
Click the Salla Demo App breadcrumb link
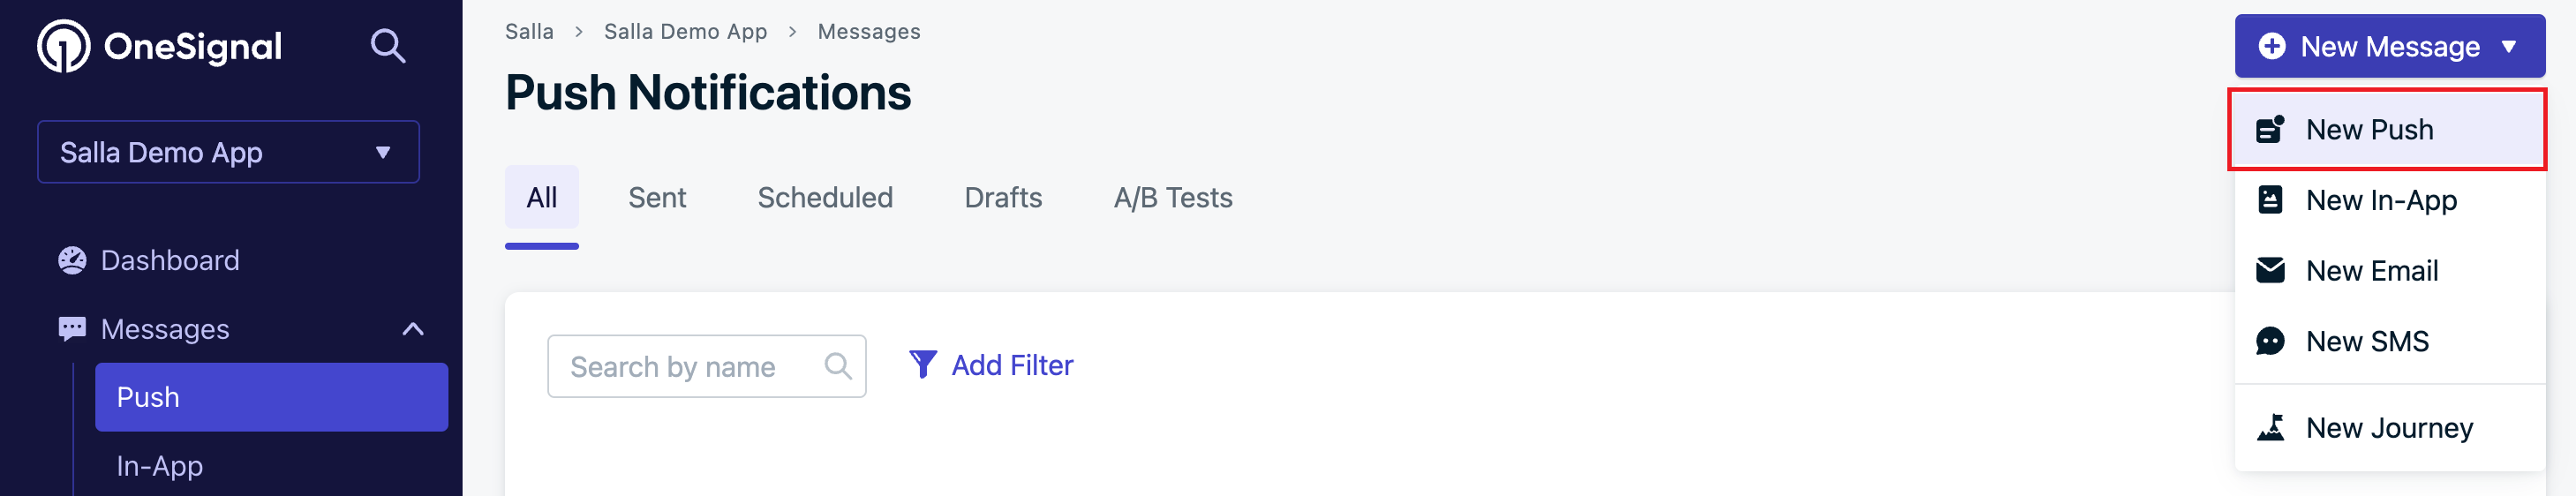coord(685,32)
